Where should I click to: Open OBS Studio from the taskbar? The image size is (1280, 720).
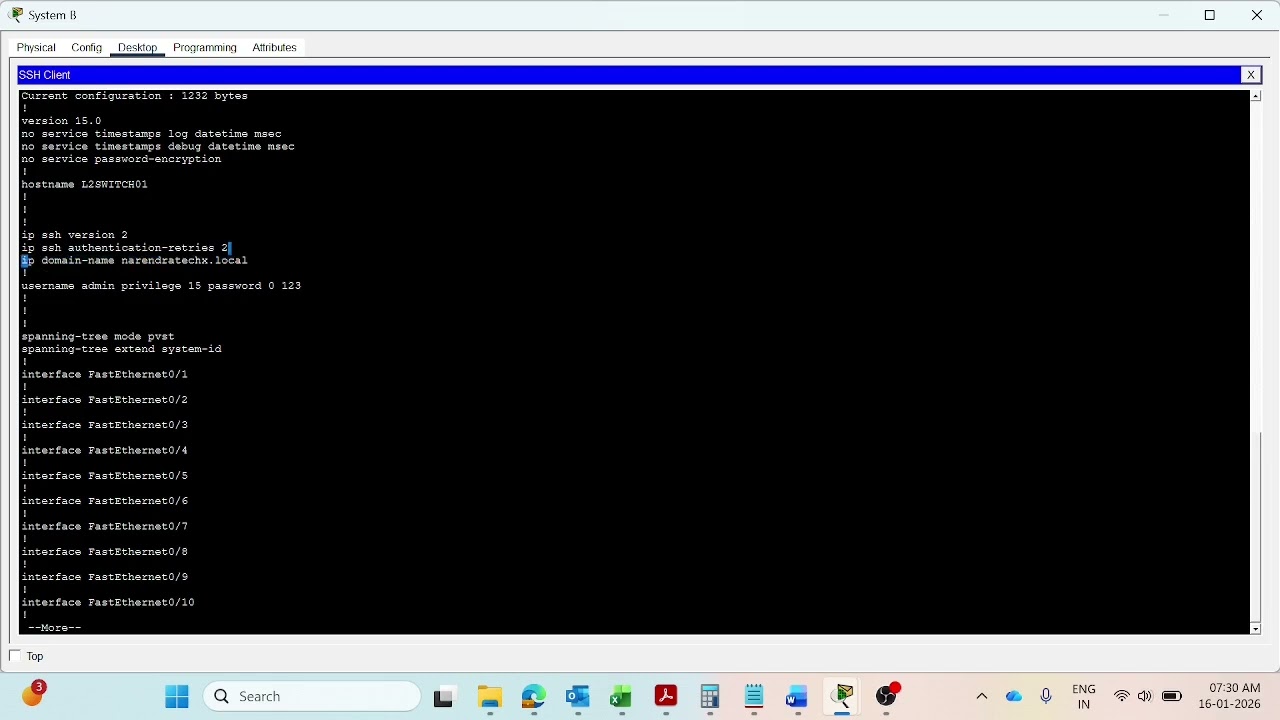(887, 697)
